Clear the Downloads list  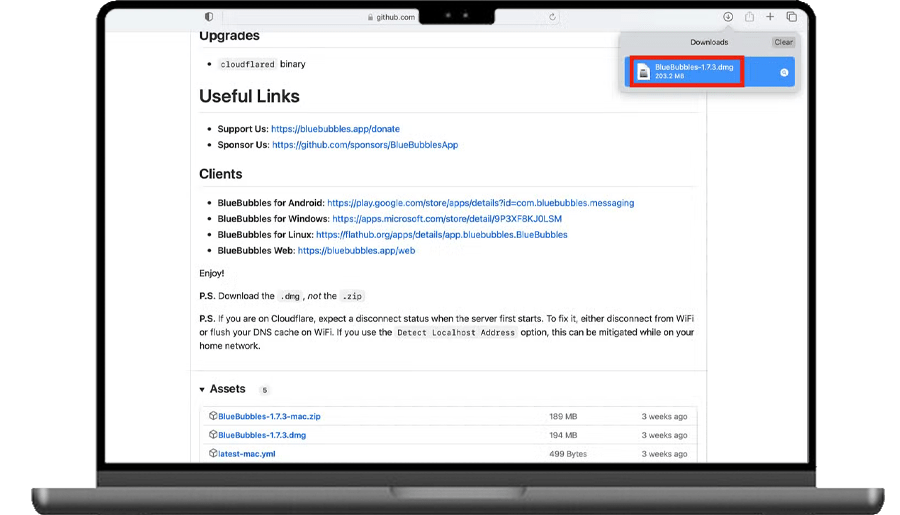783,42
